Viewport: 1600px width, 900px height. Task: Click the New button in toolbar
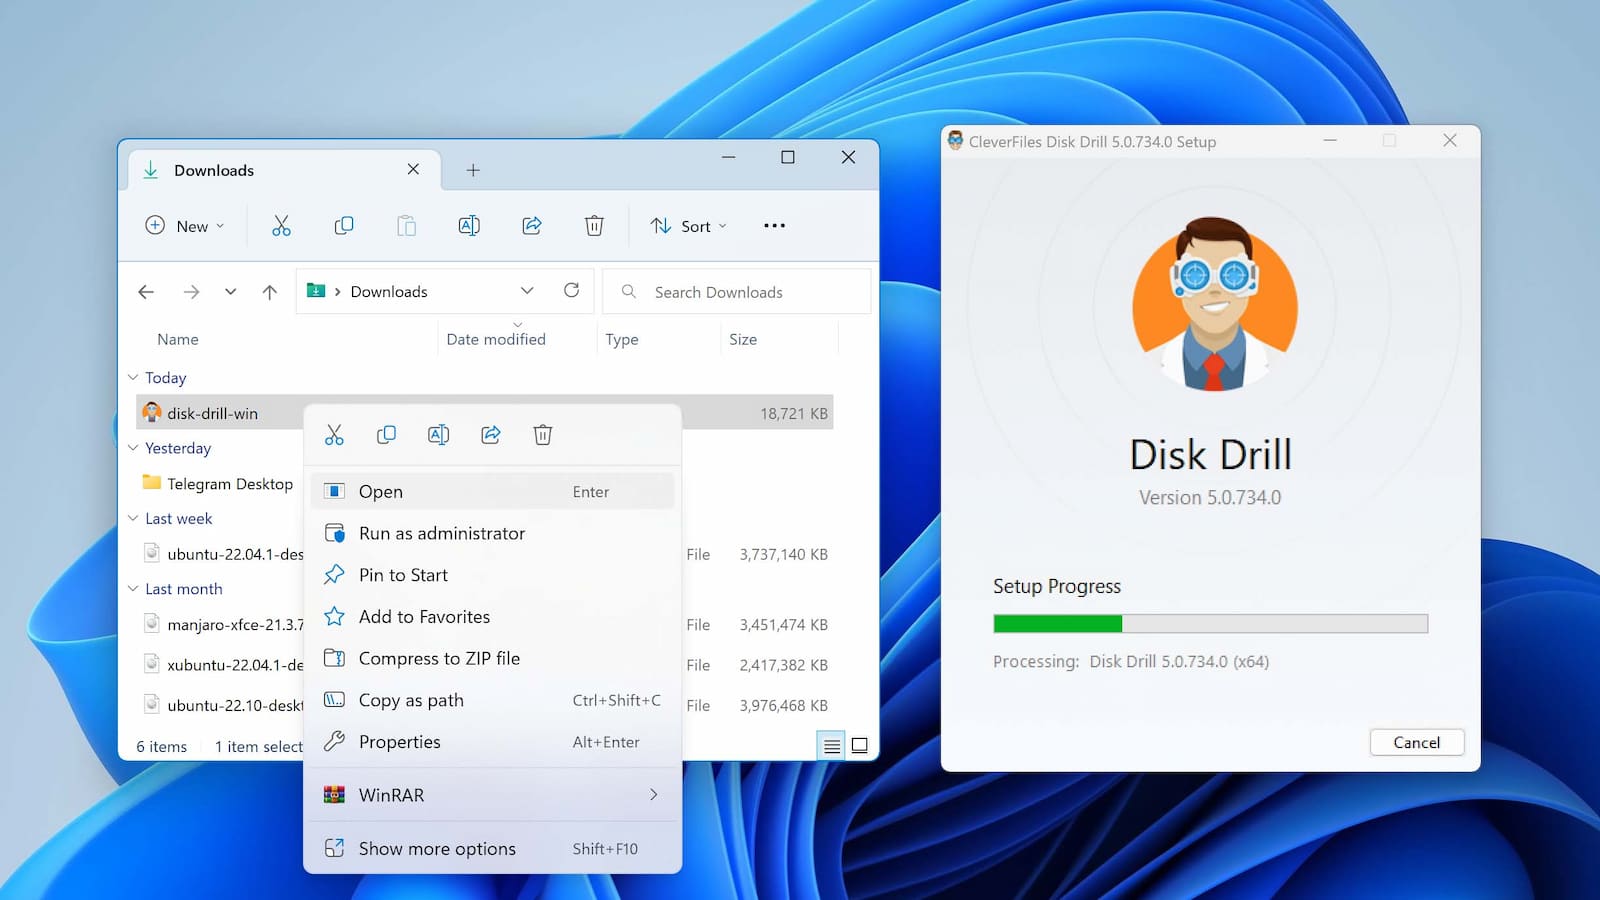[x=185, y=226]
